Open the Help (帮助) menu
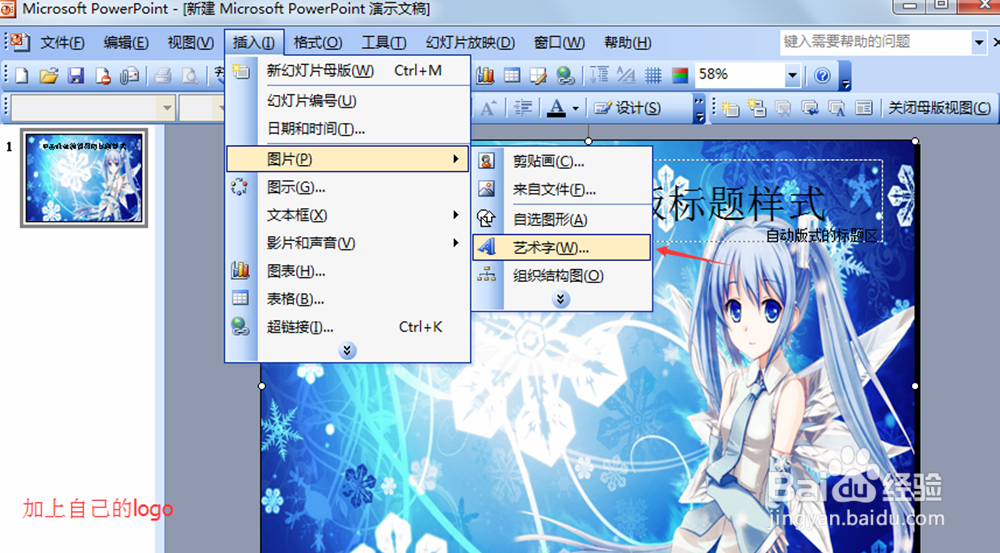 click(628, 43)
